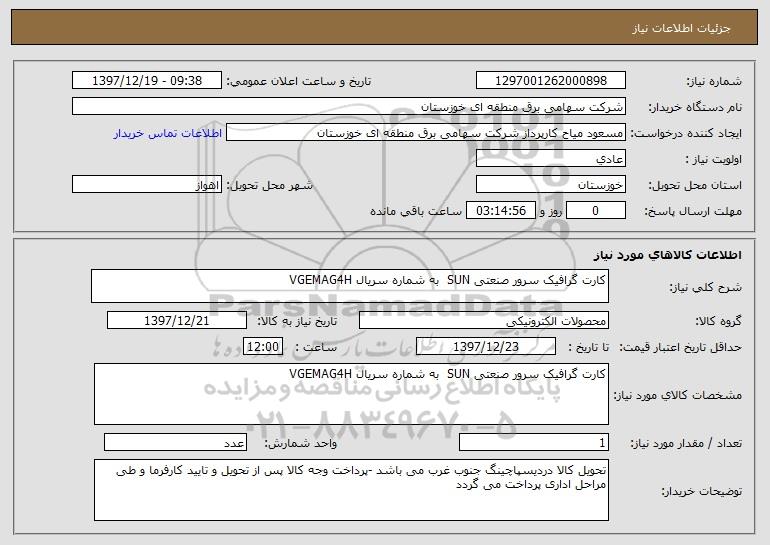Click the توضیحات خریدار text area

[351, 490]
